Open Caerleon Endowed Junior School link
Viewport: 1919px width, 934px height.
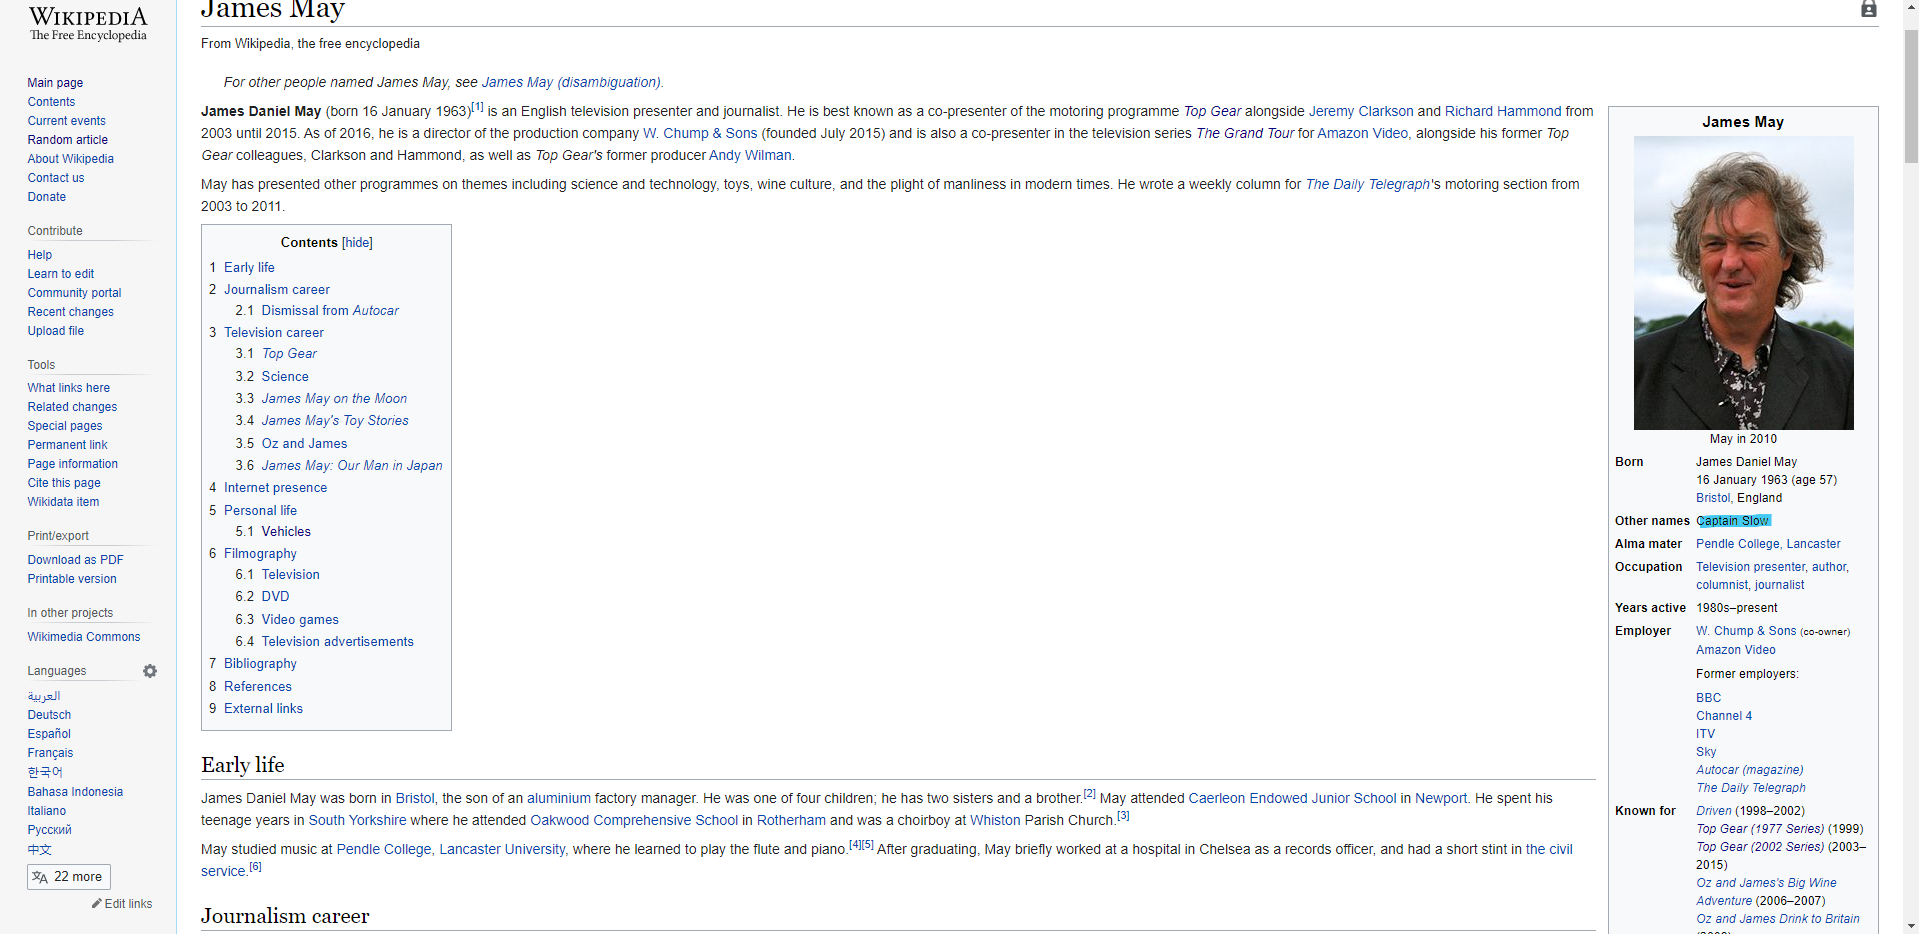click(x=1292, y=798)
